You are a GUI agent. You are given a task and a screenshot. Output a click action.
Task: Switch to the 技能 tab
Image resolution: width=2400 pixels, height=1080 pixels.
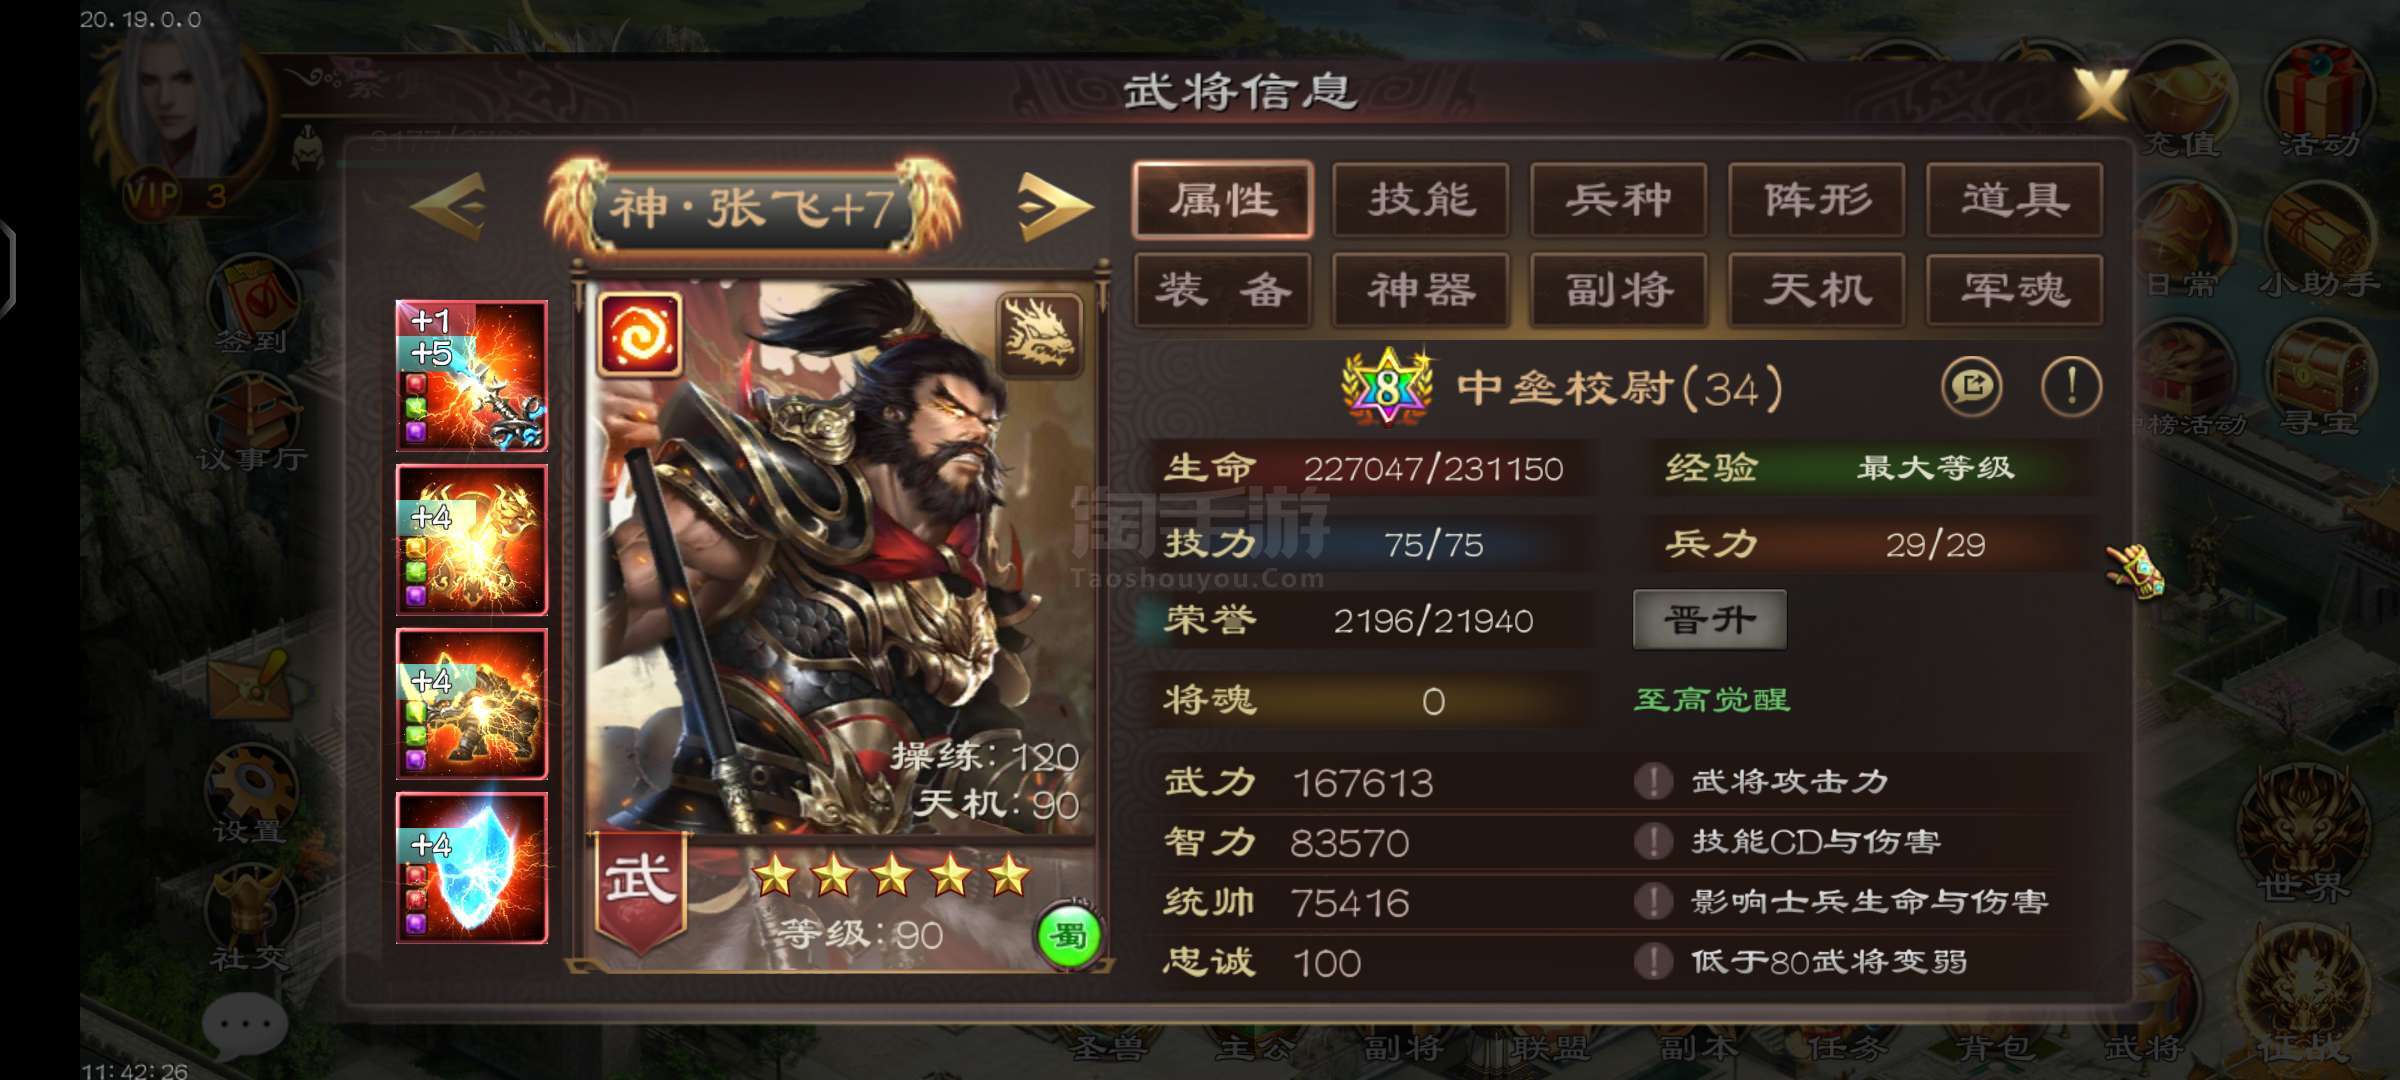point(1421,200)
